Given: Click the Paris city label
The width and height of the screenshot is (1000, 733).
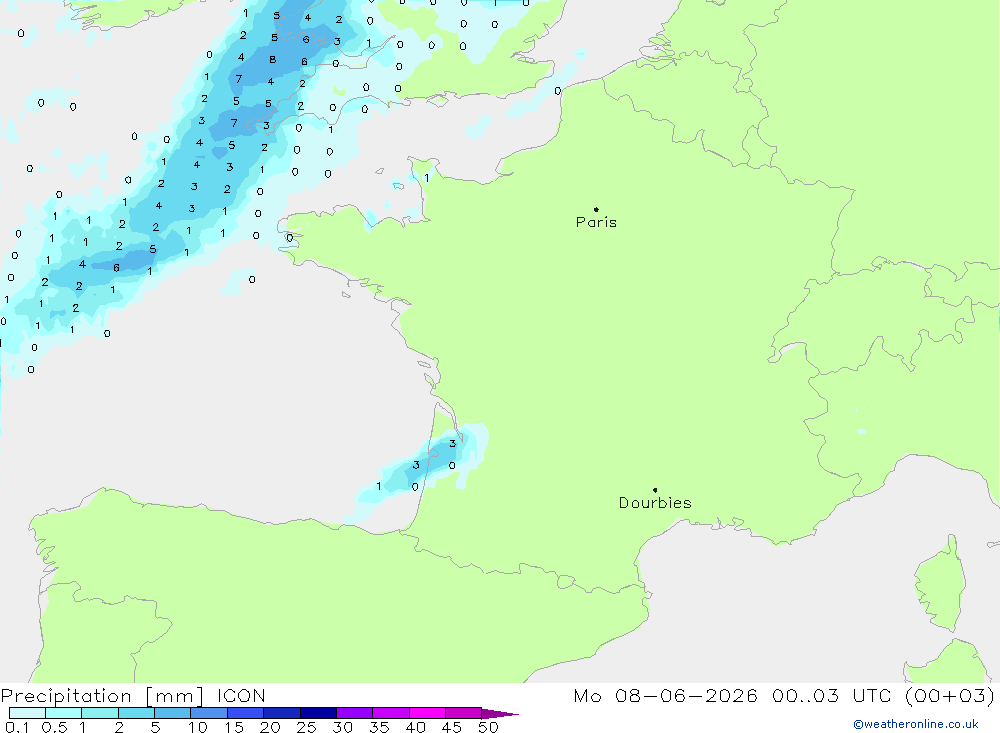Looking at the screenshot, I should pos(596,222).
